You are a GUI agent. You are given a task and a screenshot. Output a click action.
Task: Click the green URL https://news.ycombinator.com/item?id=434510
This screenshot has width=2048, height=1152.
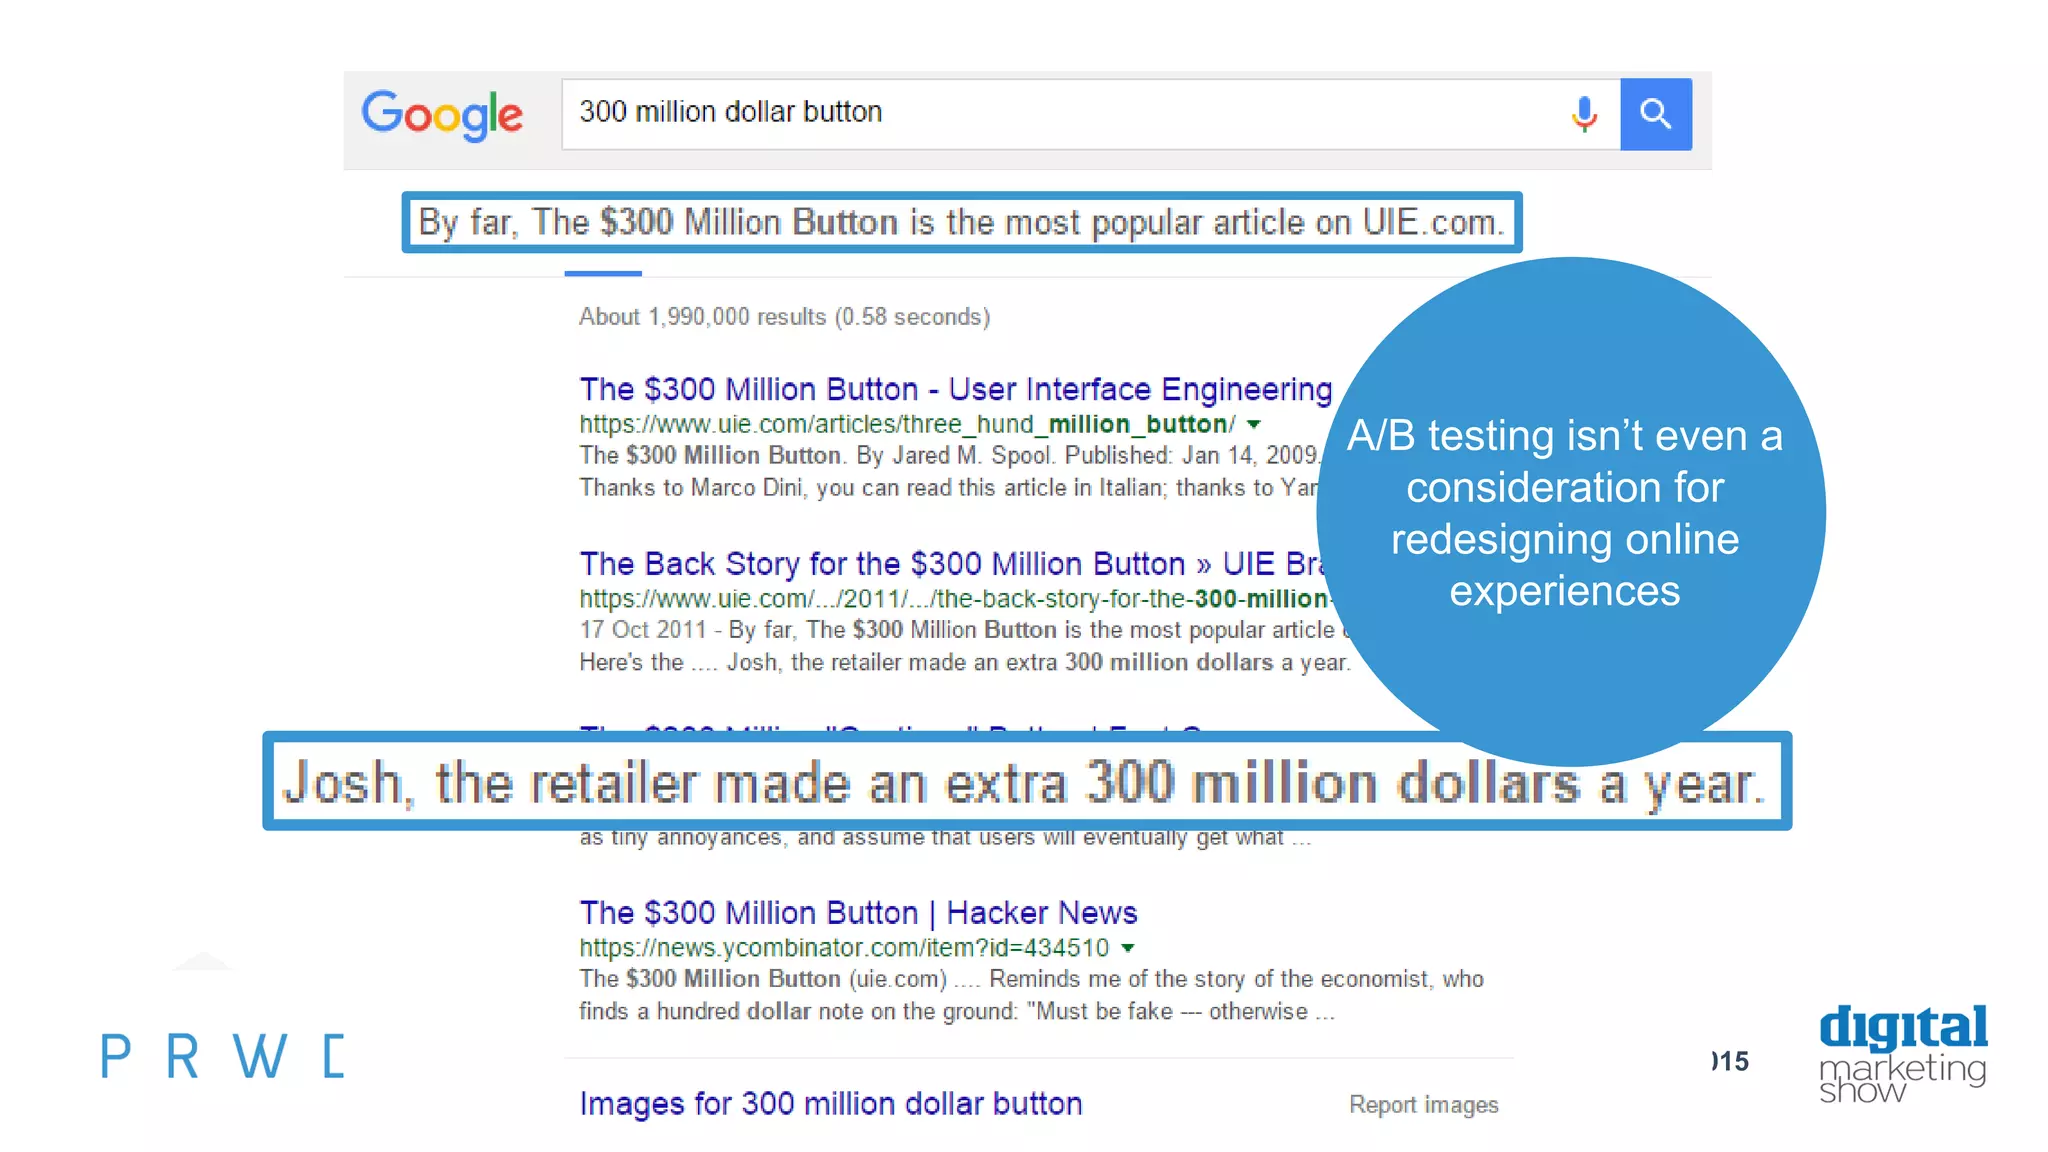coord(844,948)
